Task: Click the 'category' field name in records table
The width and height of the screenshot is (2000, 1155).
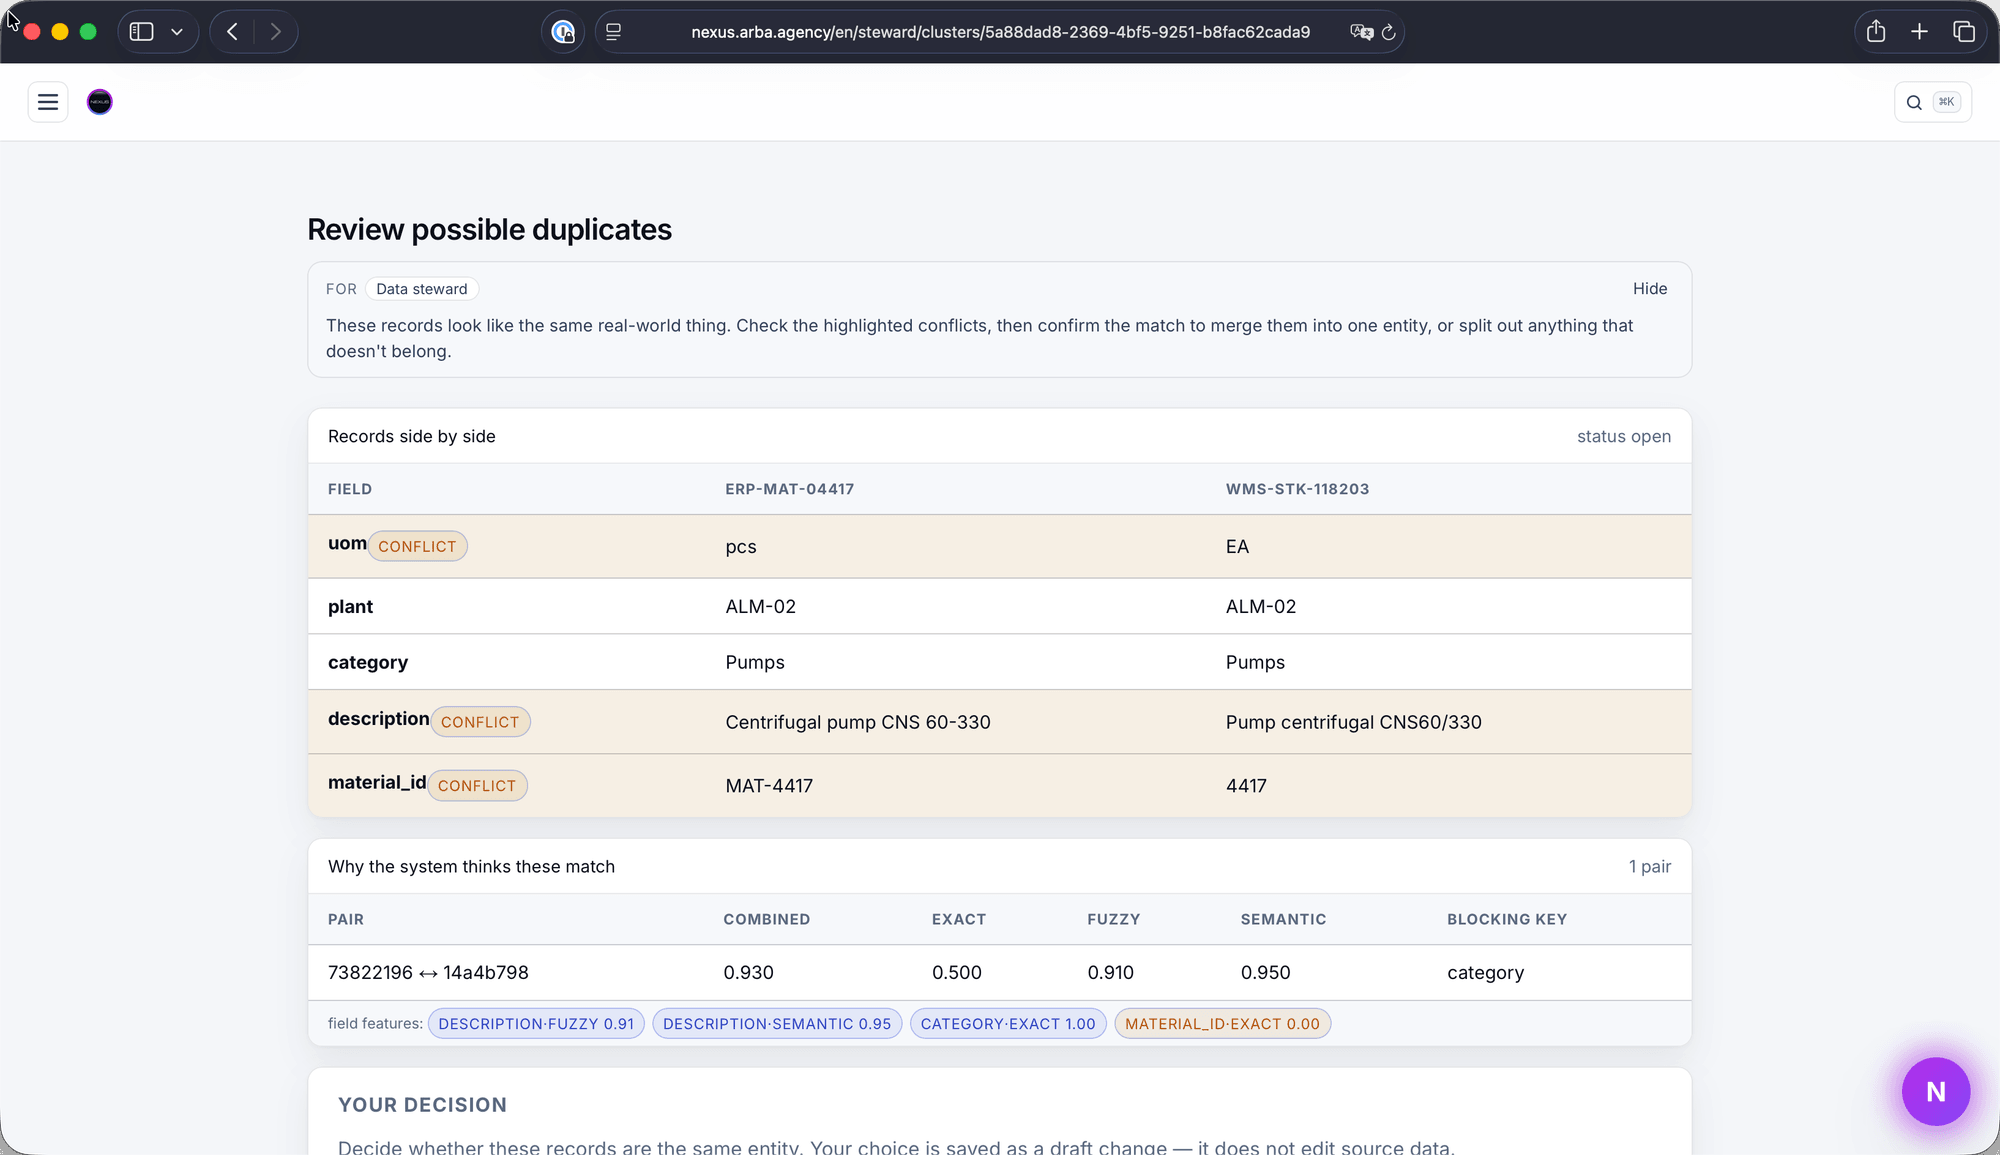Action: point(368,663)
